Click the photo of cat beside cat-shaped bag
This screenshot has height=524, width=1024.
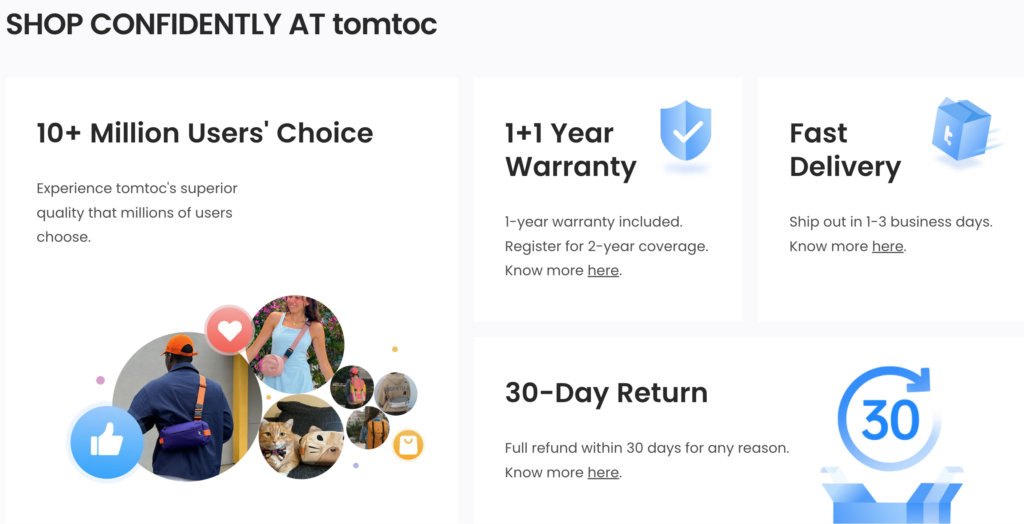tap(301, 436)
